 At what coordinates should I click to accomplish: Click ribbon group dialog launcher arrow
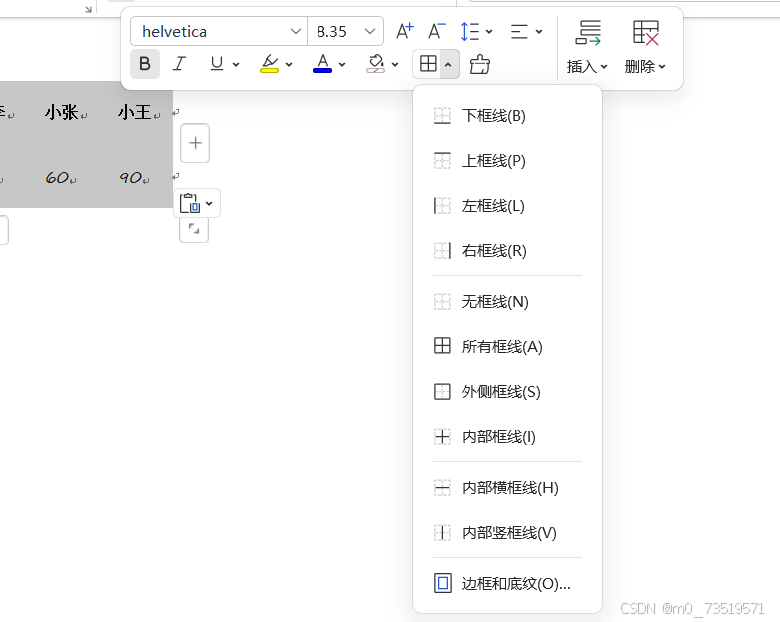point(88,9)
